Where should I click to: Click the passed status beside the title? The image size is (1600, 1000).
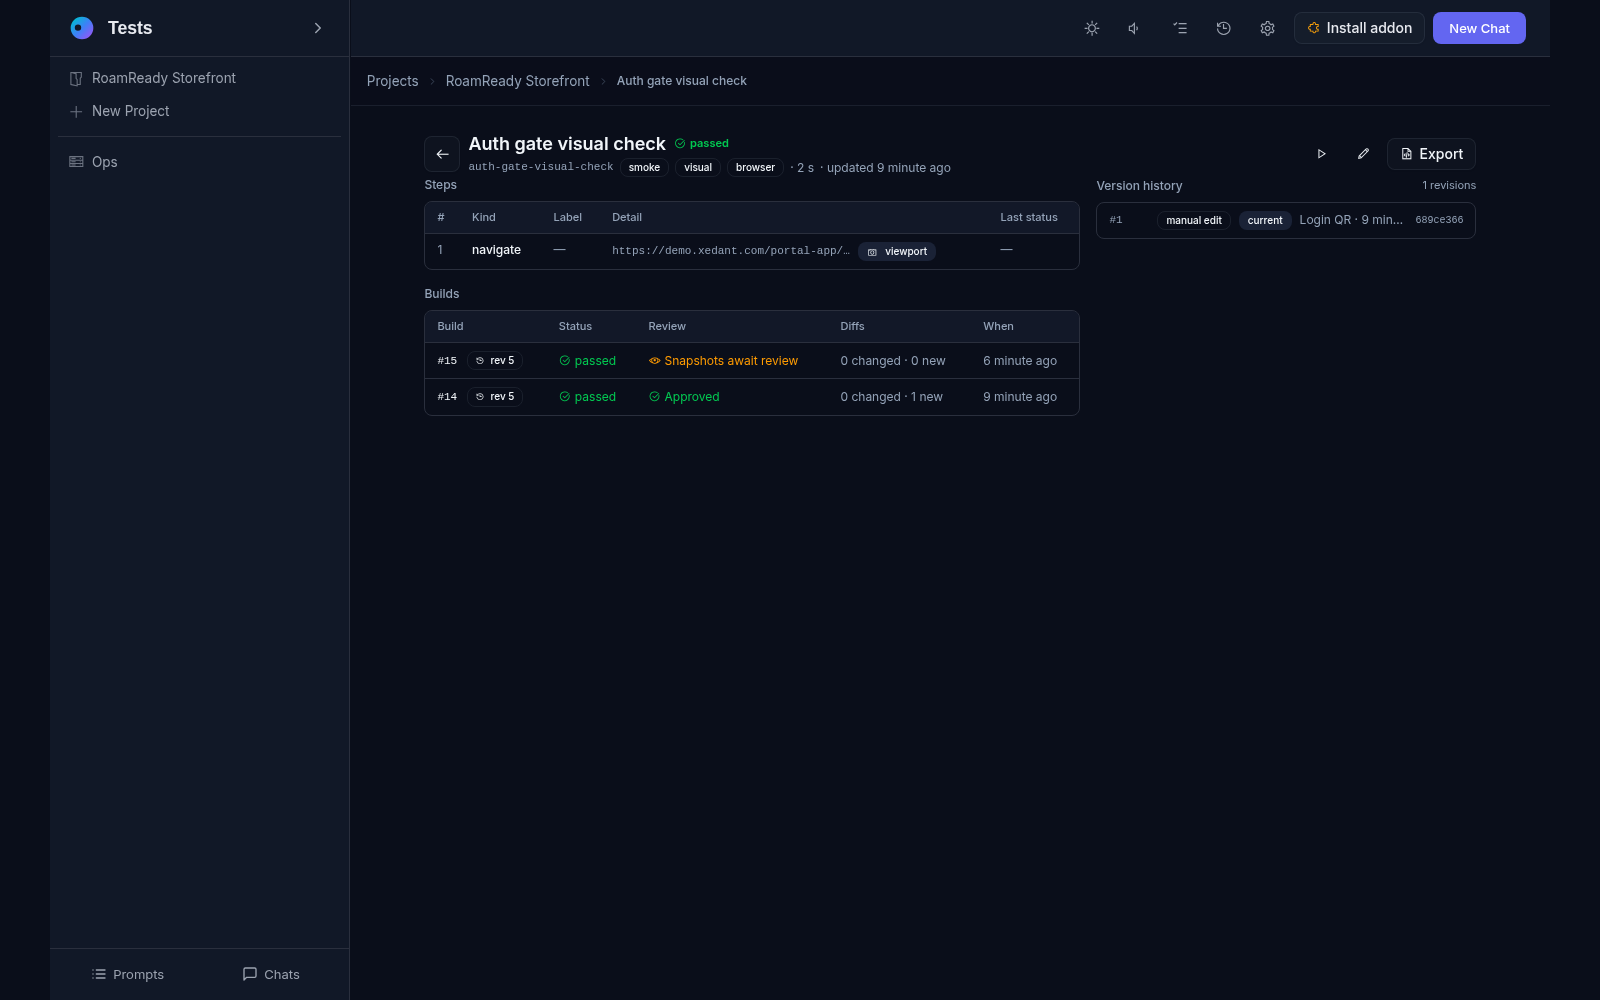702,144
